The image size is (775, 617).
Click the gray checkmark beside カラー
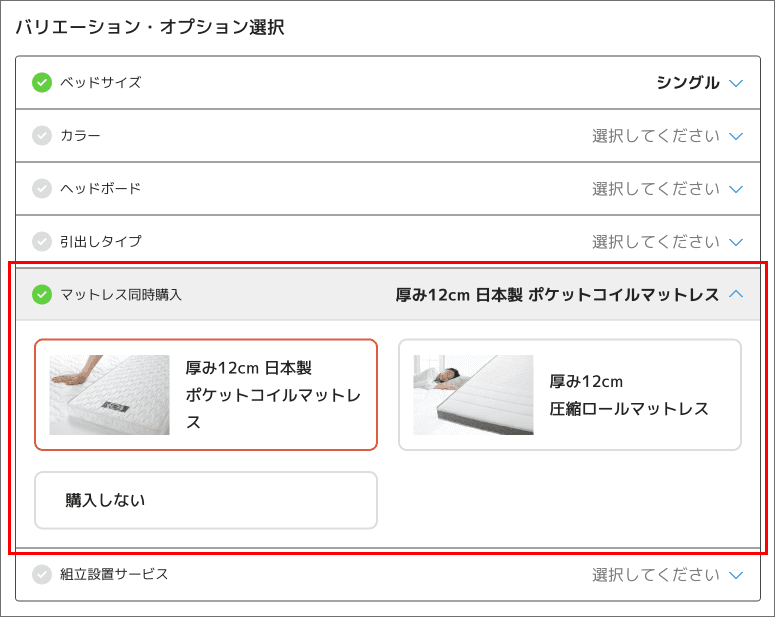(42, 135)
